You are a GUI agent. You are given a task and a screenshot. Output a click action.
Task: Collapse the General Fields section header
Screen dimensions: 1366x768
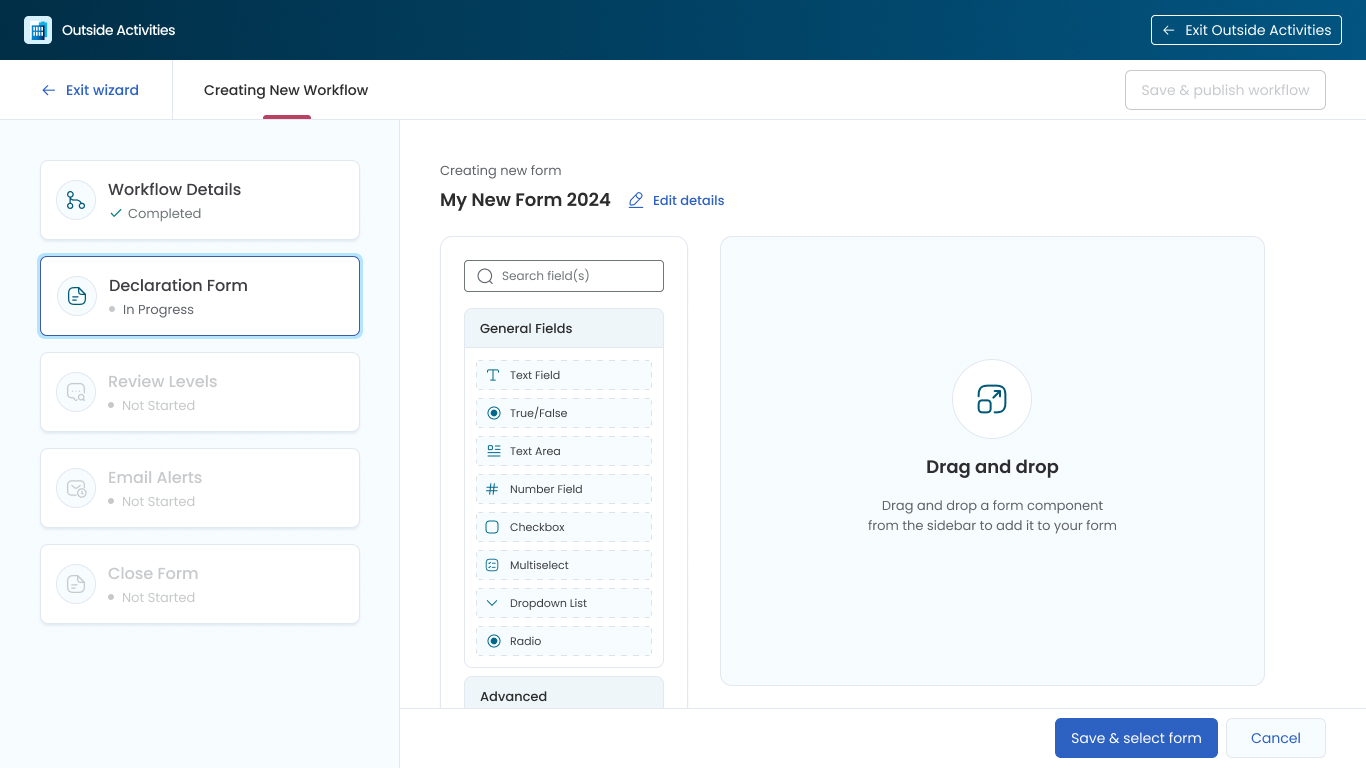[x=563, y=328]
